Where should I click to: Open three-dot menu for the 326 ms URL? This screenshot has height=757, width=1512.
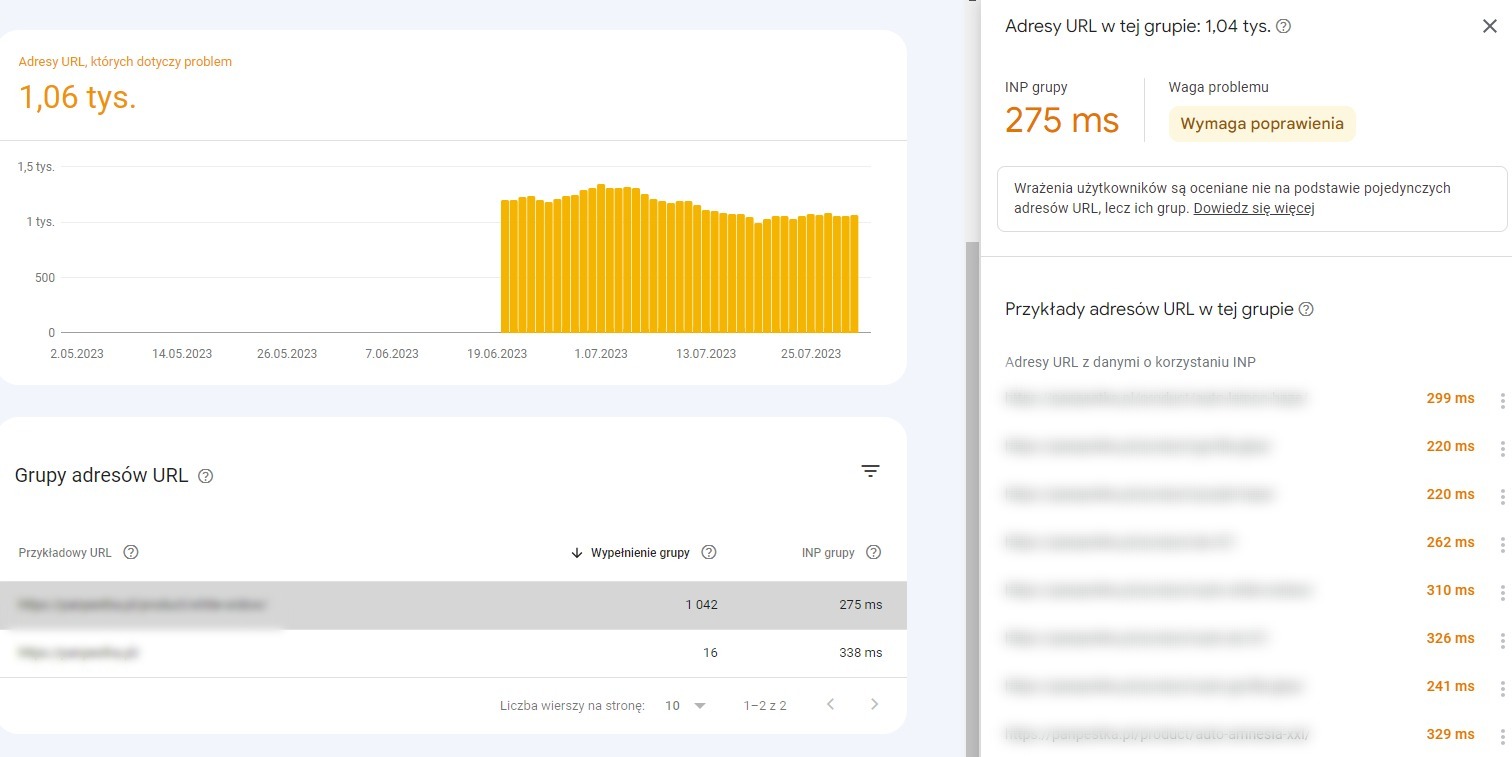[x=1502, y=640]
